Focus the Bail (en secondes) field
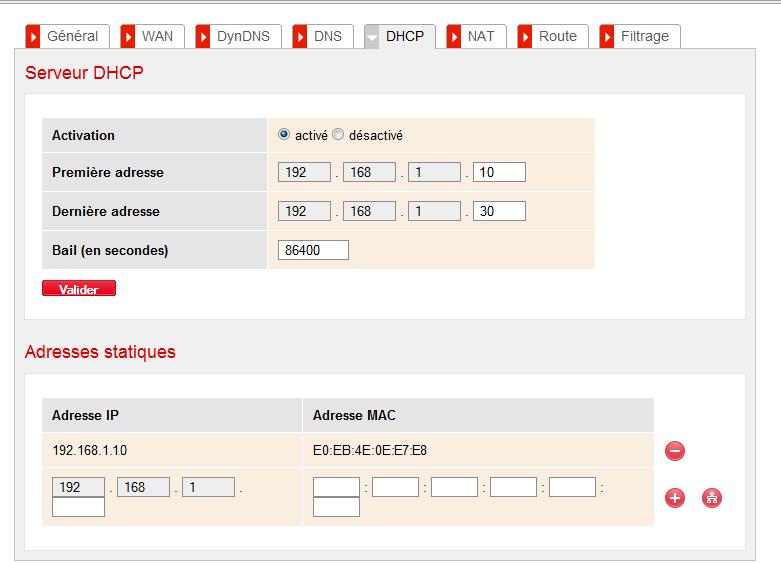The image size is (781, 563). 313,250
